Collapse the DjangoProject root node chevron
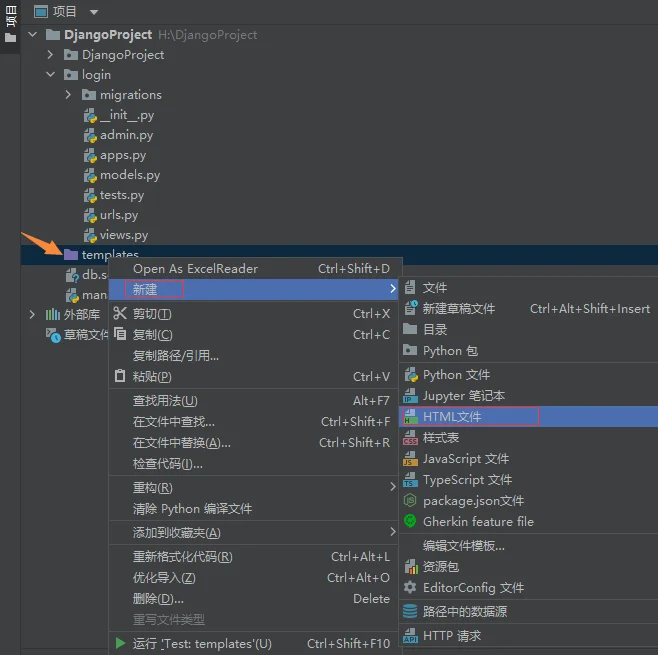Viewport: 658px width, 655px height. (x=33, y=34)
